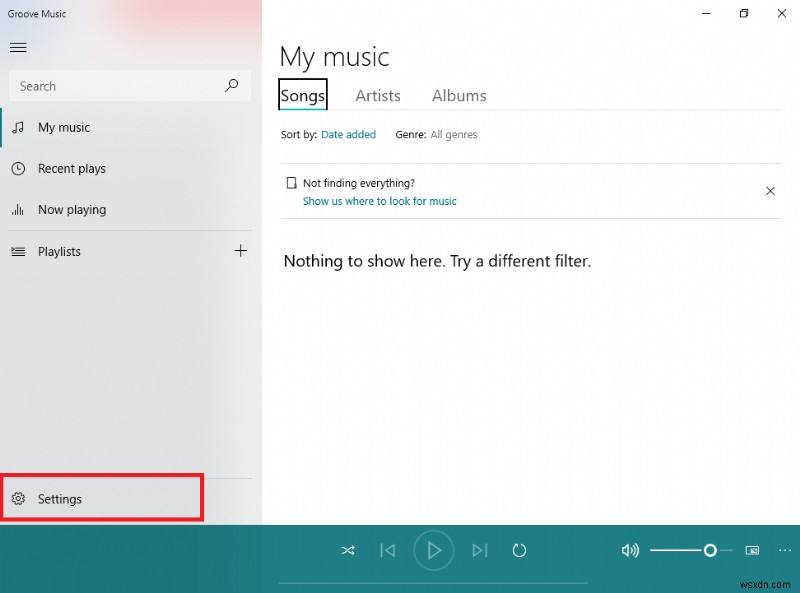Viewport: 800px width, 593px height.
Task: Switch to mini player view
Action: (752, 550)
